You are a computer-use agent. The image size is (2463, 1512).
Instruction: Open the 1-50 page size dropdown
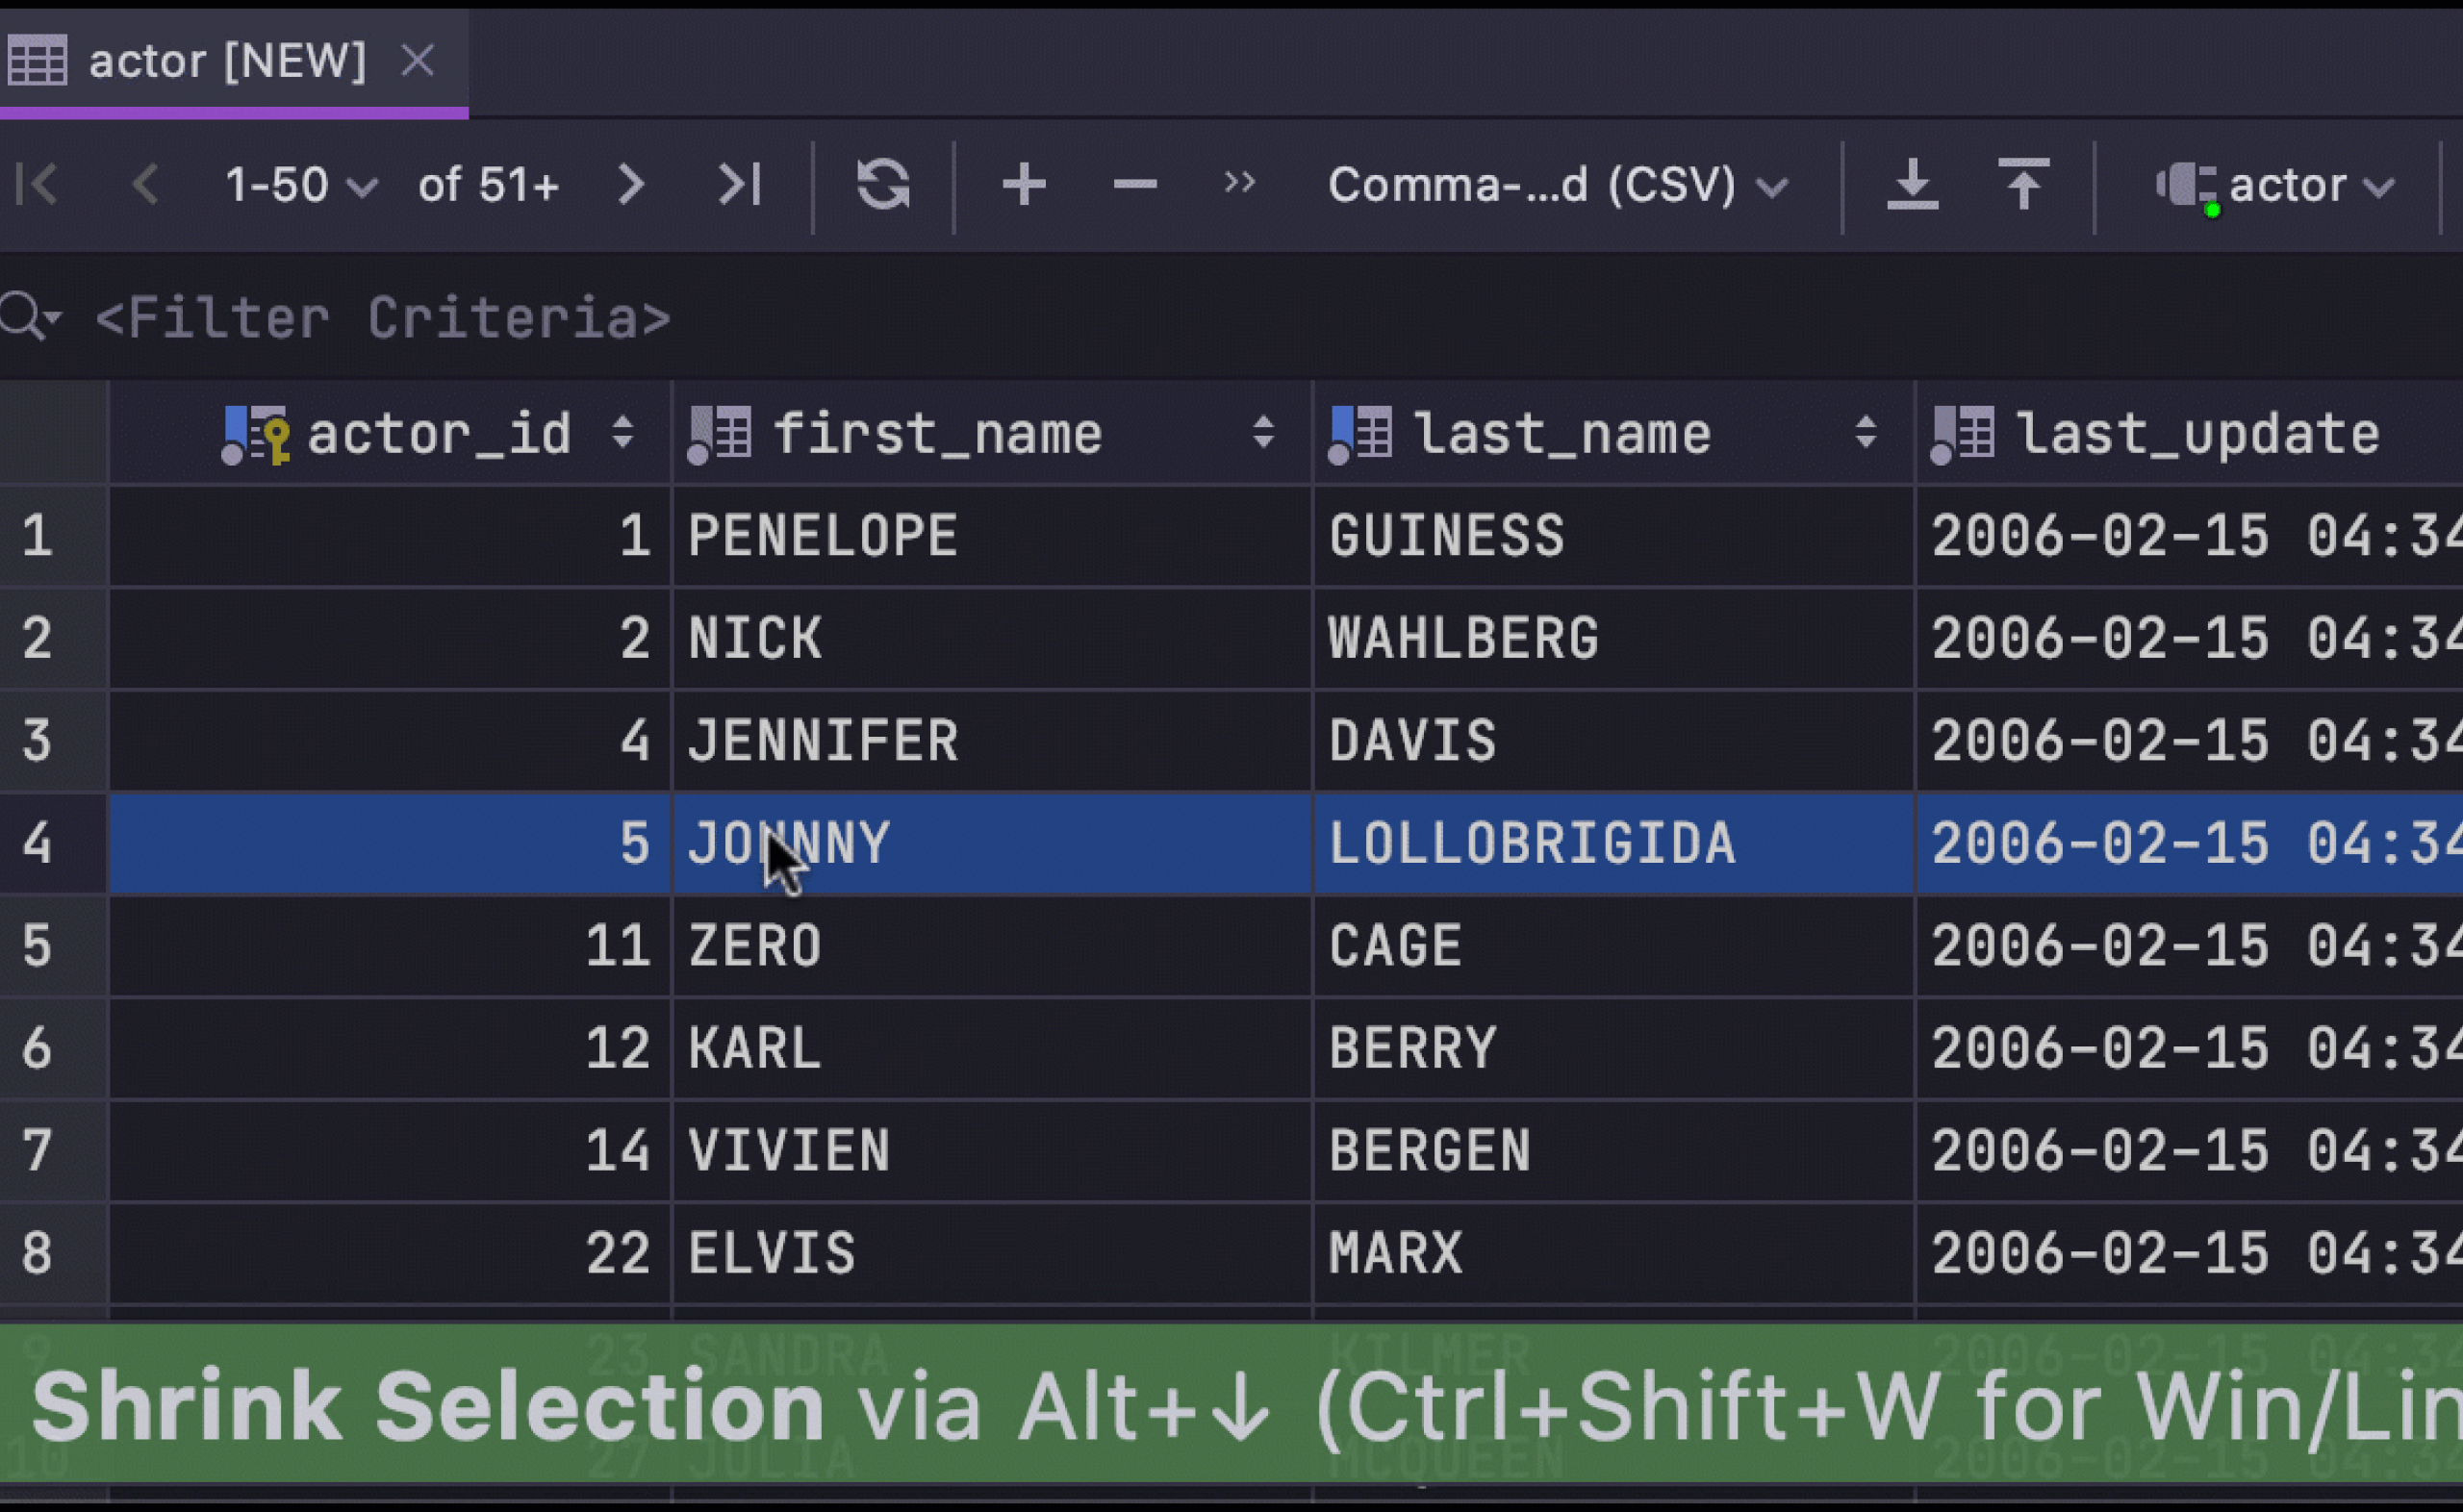(x=300, y=186)
